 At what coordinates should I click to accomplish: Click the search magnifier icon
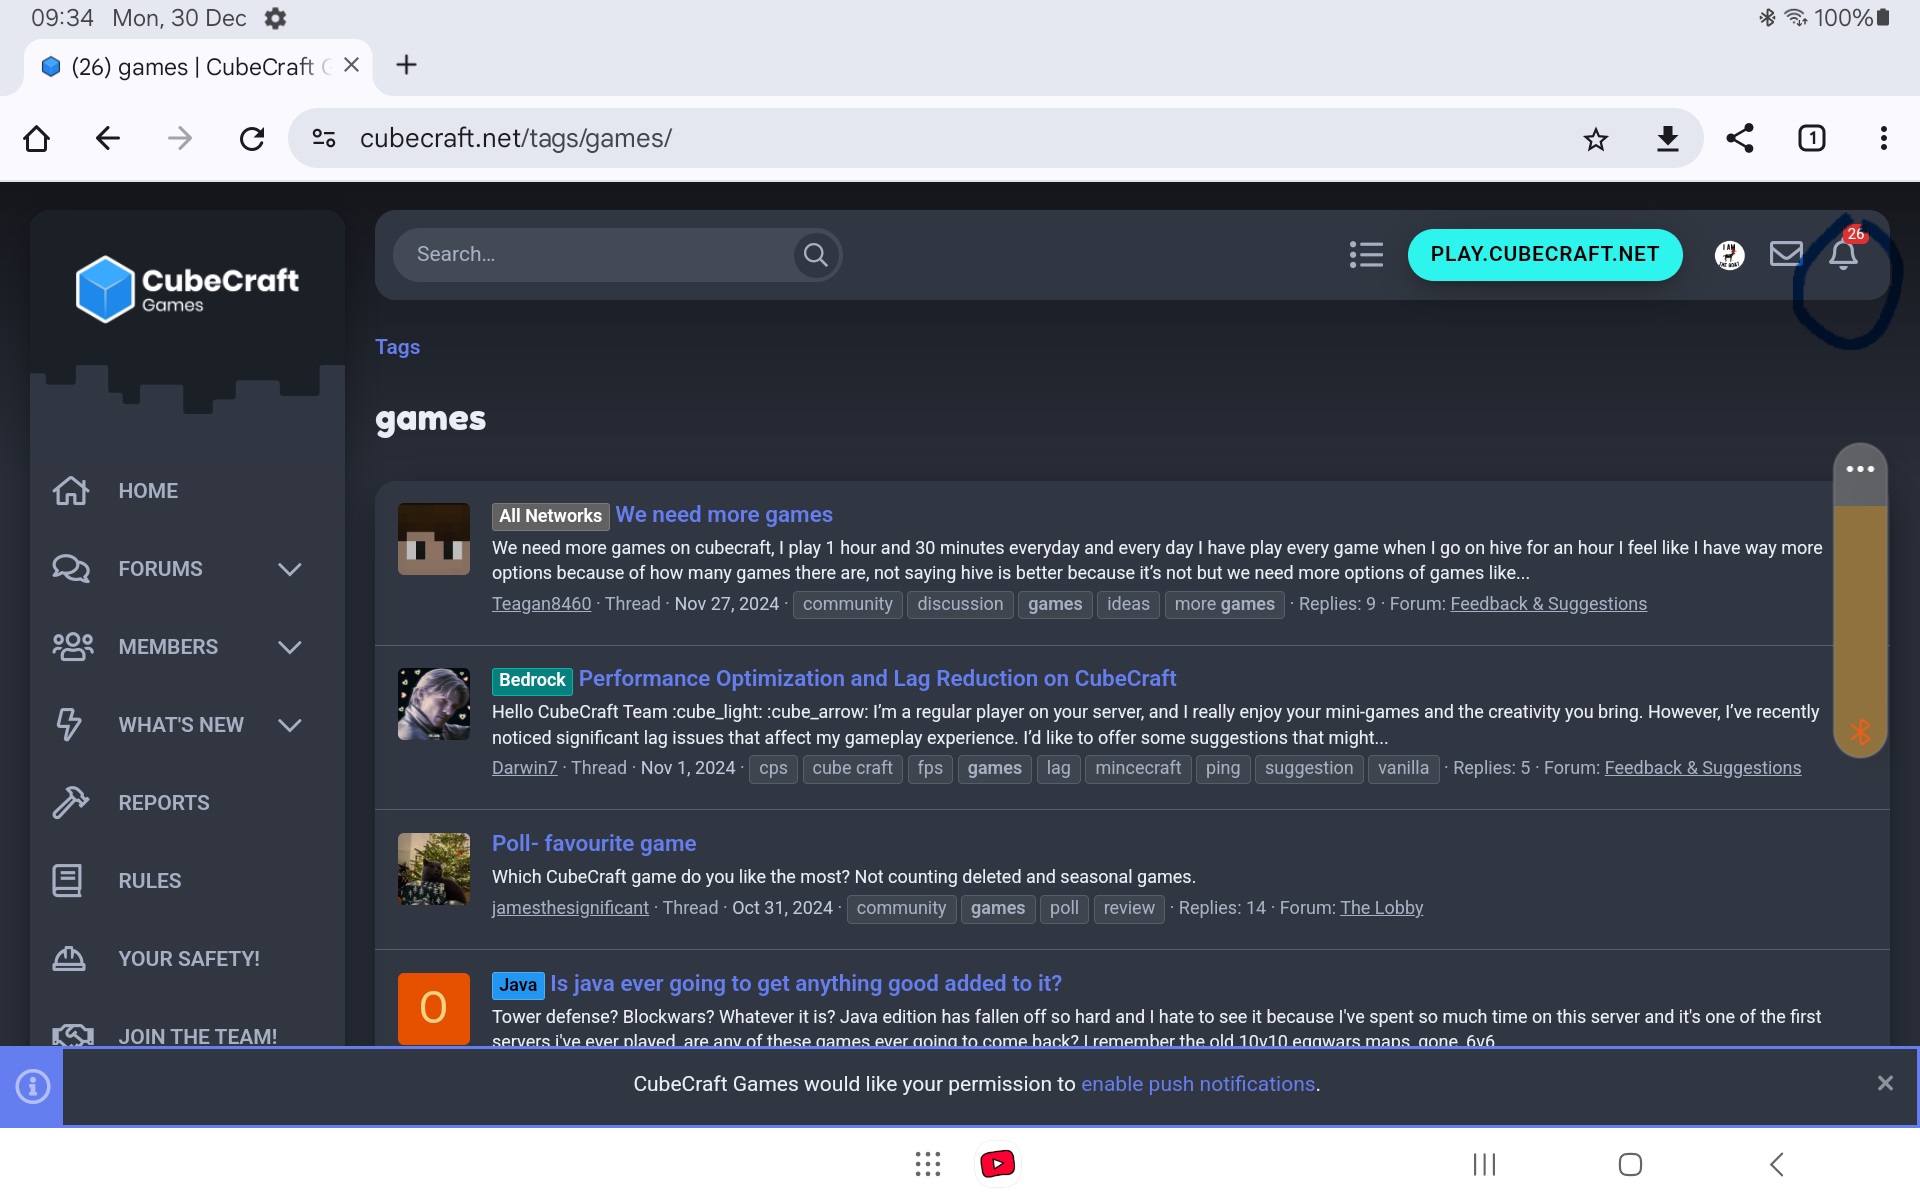816,255
